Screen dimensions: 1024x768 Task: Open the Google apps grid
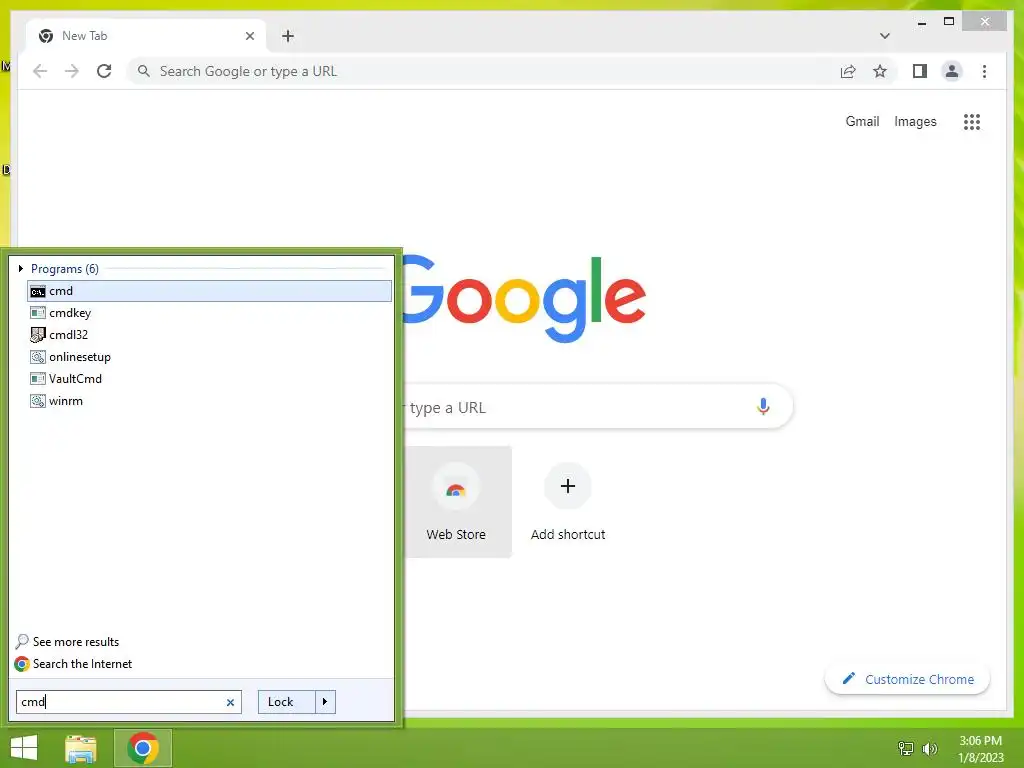click(x=972, y=121)
